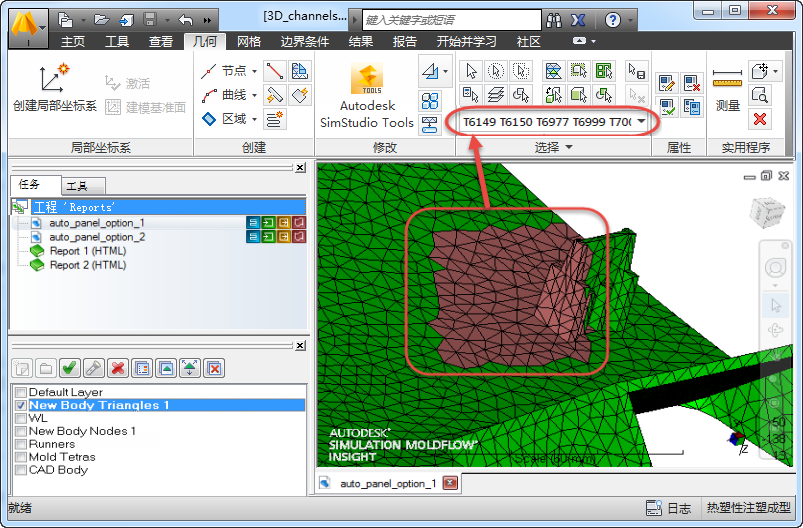
Task: Switch to the 边界条件 ribbon tab
Action: pyautogui.click(x=304, y=41)
